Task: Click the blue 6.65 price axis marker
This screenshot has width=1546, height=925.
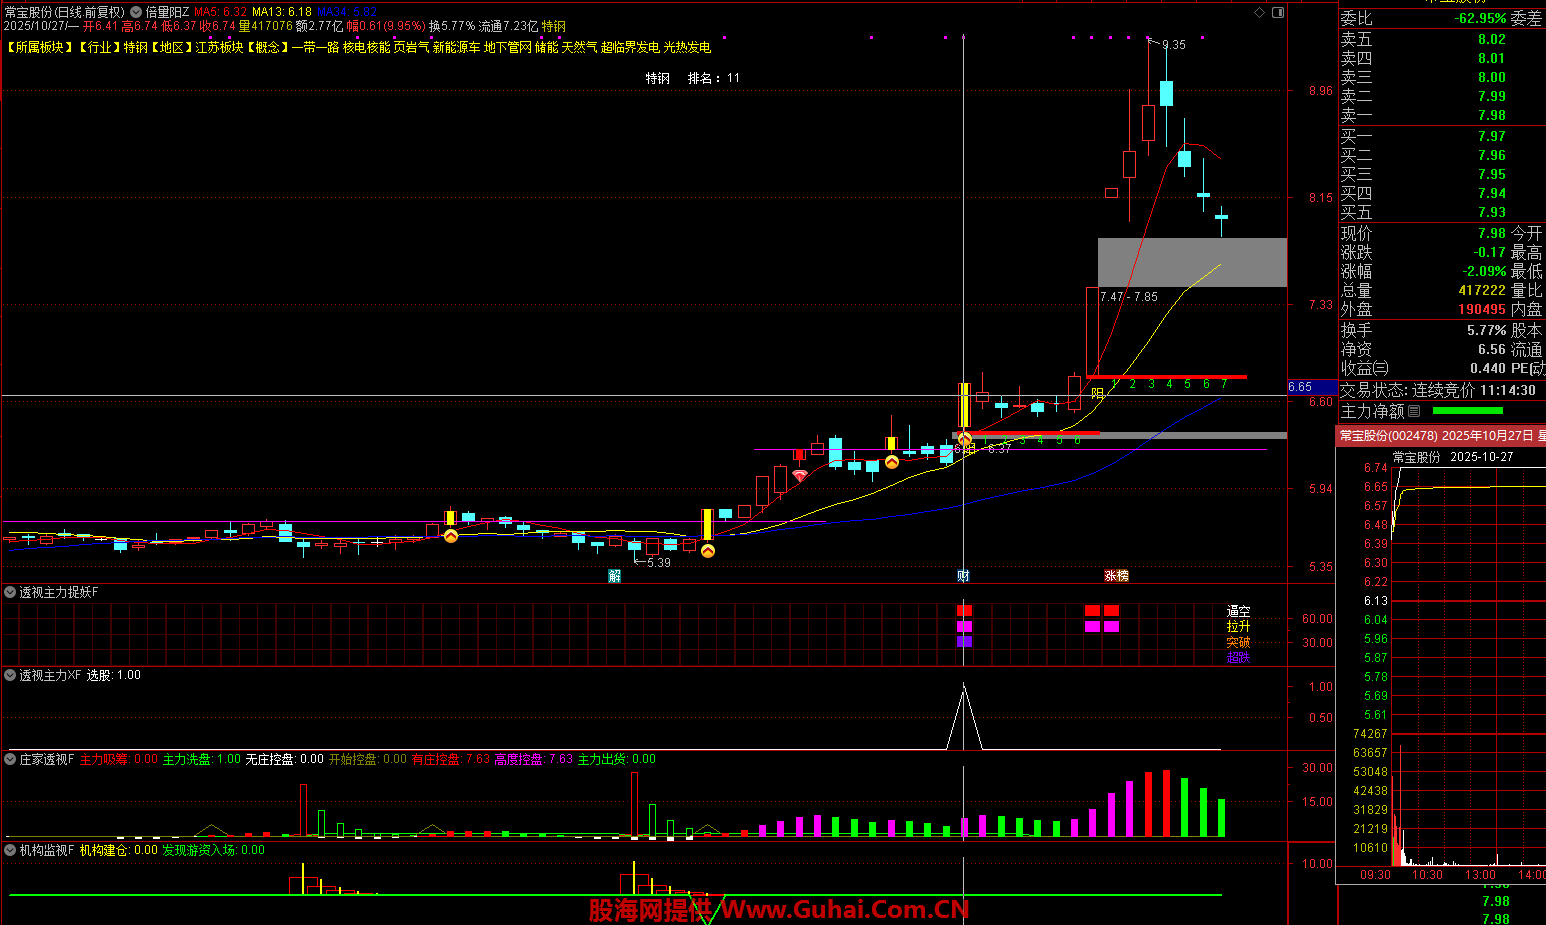Action: click(1301, 387)
